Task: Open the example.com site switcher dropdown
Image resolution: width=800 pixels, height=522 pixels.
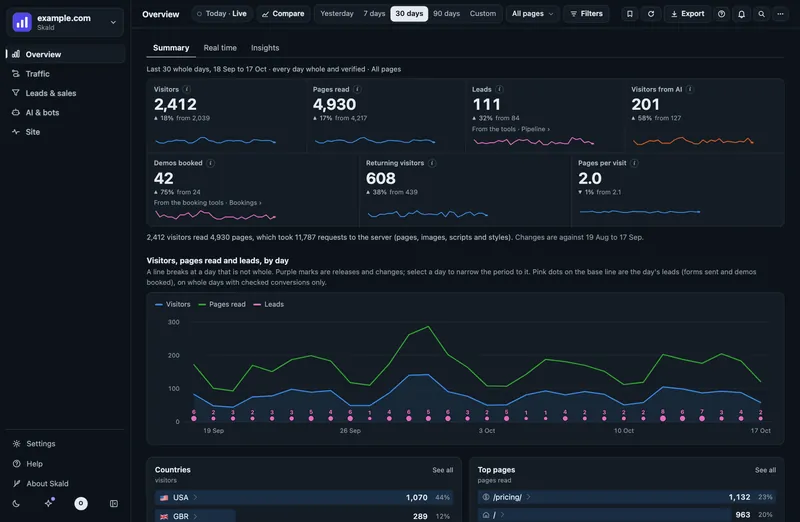Action: point(65,22)
